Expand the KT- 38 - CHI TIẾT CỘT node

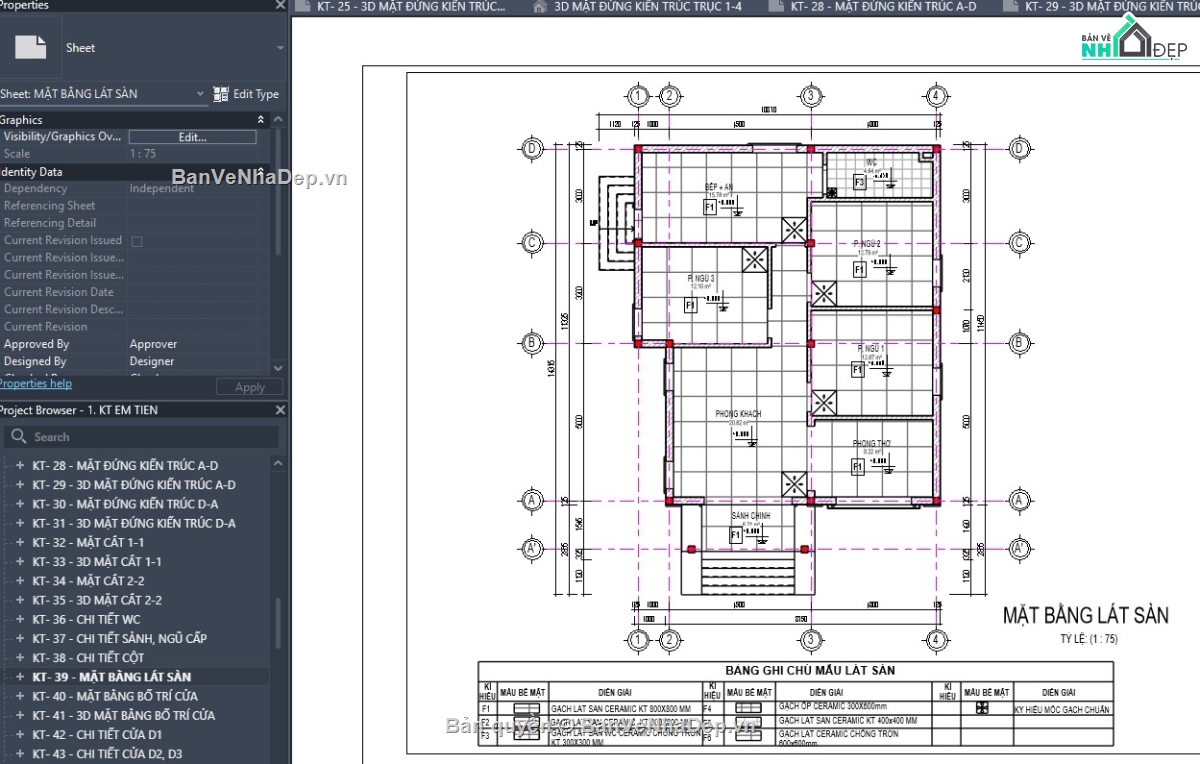19,658
